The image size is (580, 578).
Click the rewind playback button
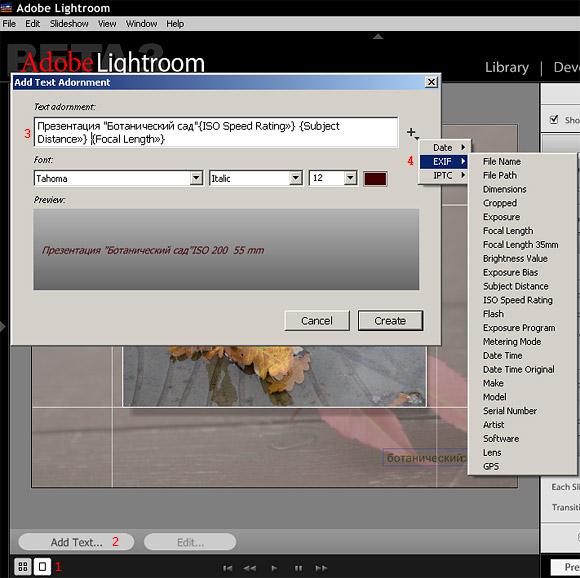coord(250,568)
